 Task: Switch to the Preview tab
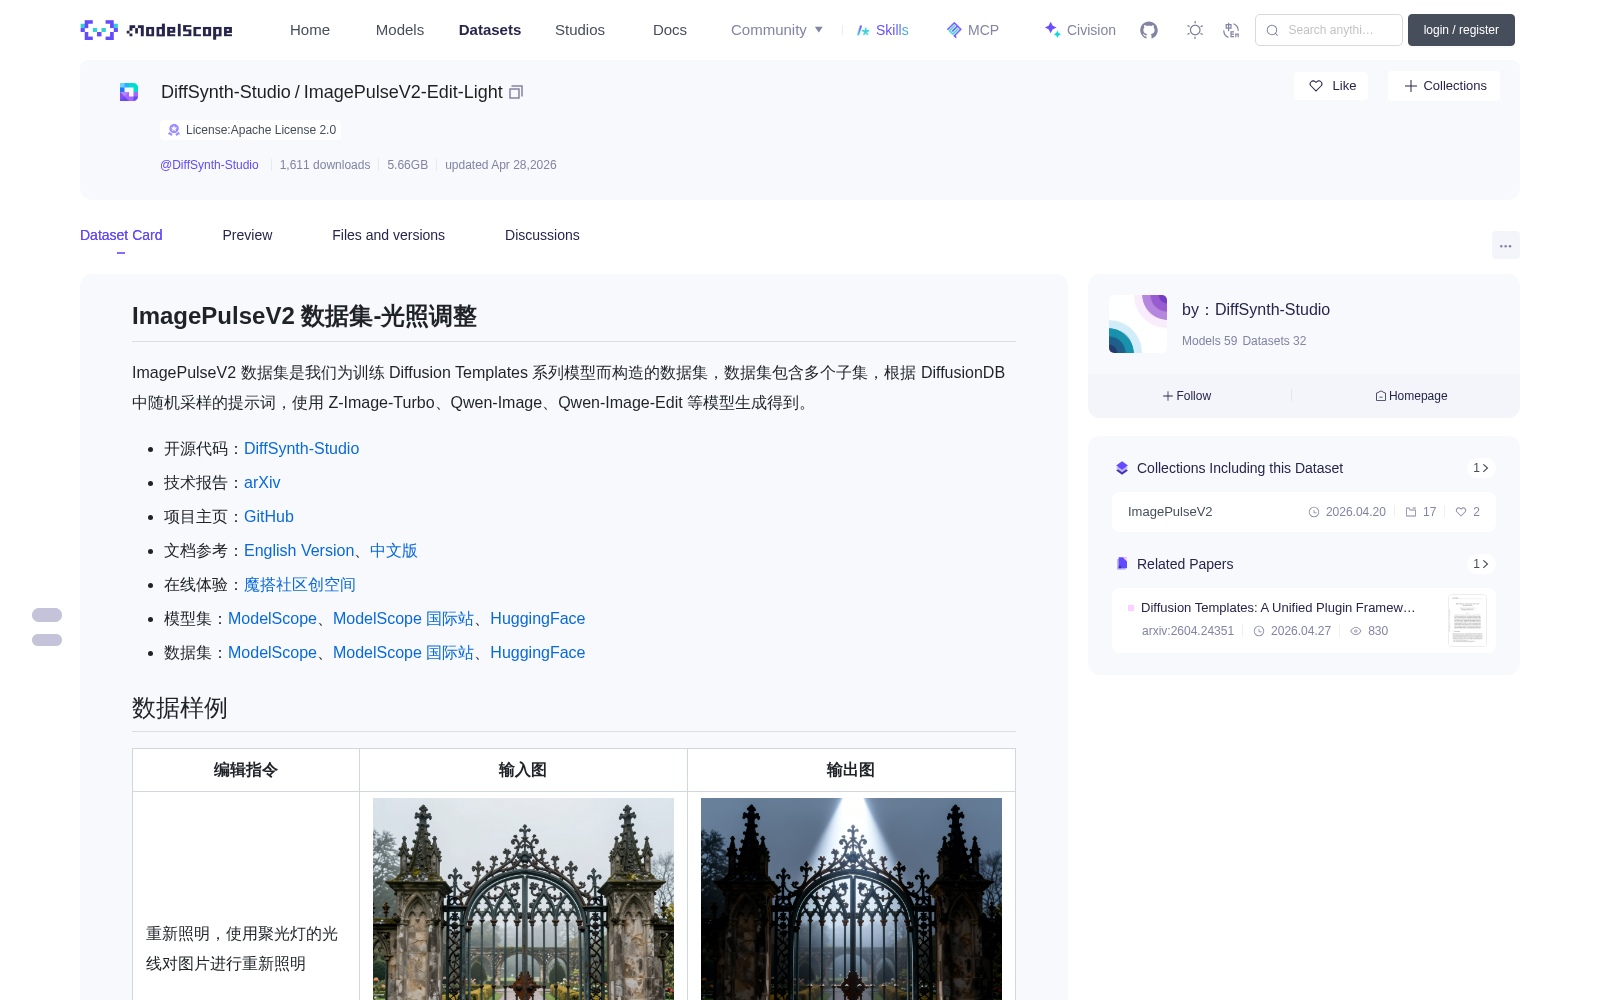pos(247,235)
